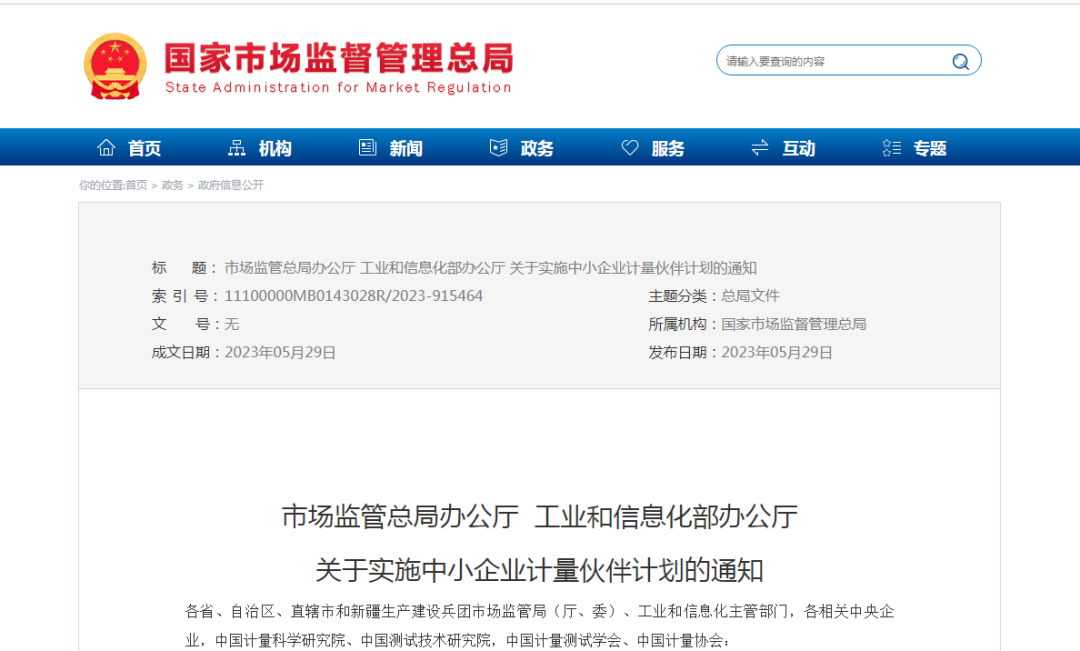Go to the 政务 navigation section
Viewport: 1080px width, 651px height.
point(537,149)
